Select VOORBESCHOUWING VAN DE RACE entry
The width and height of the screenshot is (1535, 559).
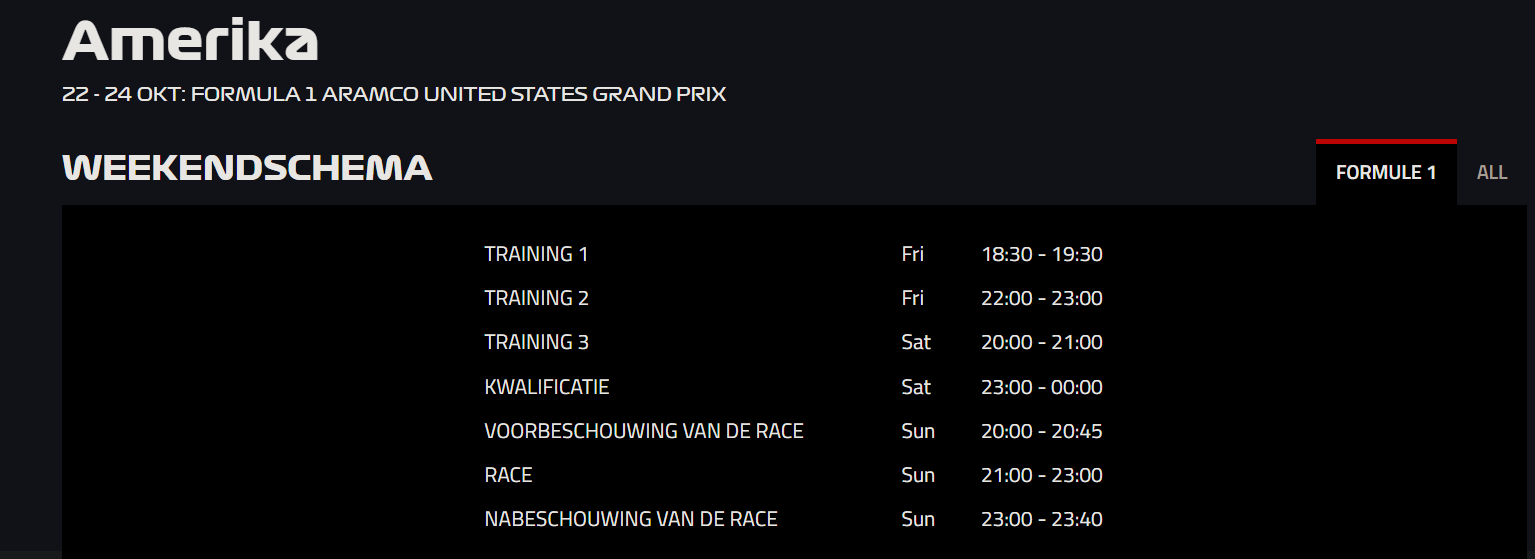tap(793, 431)
